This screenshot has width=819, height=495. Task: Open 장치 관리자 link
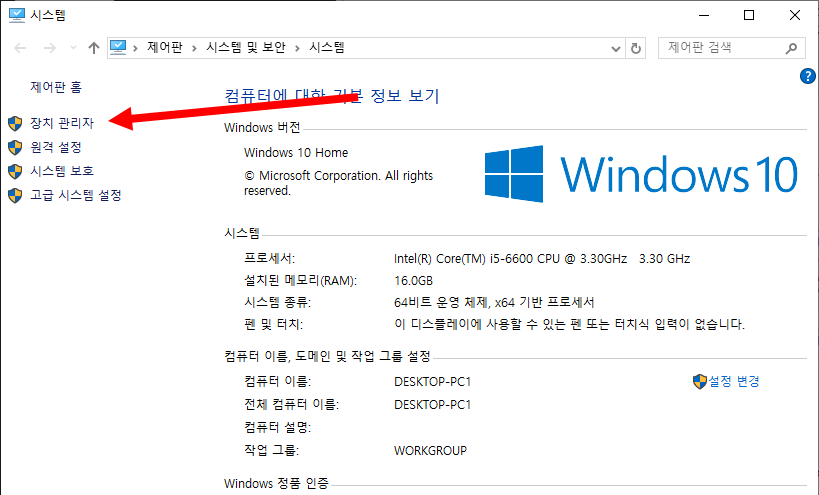(x=62, y=123)
